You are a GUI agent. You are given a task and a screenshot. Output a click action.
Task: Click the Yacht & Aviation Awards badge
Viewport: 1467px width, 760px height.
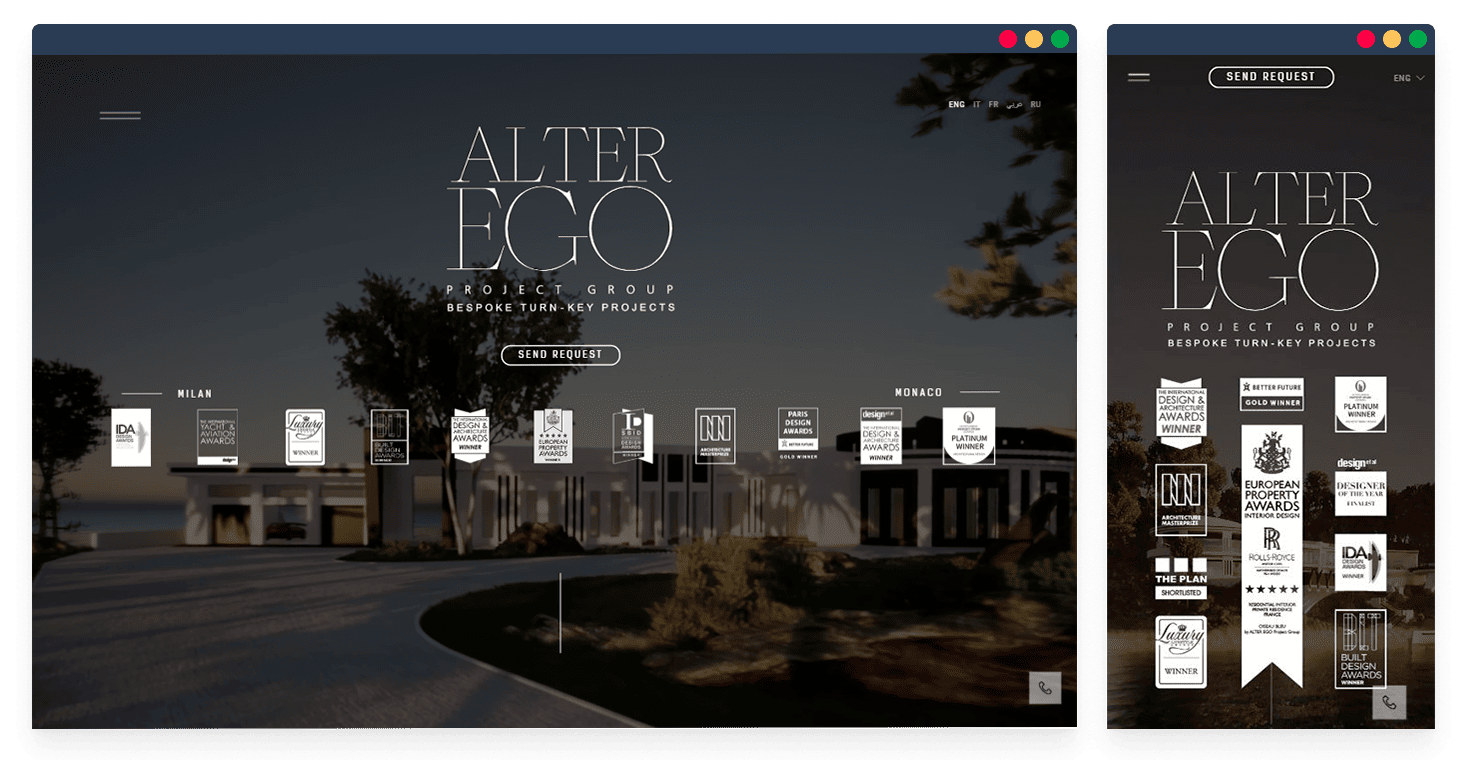click(x=217, y=437)
